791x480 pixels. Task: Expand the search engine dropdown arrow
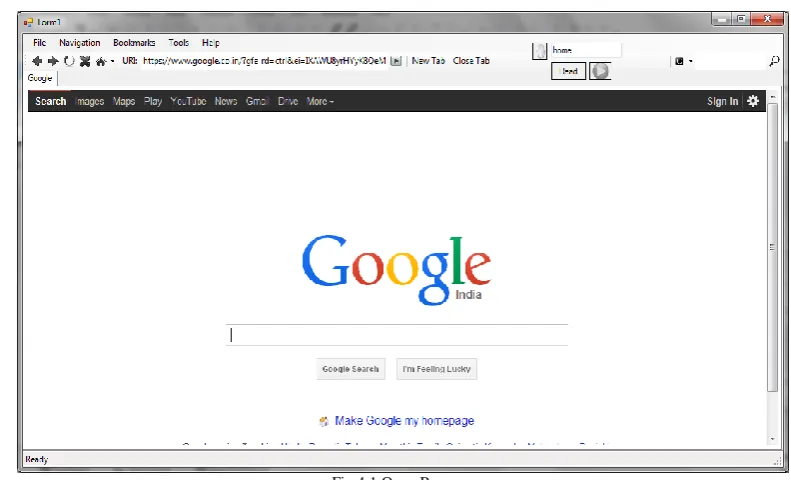coord(691,61)
